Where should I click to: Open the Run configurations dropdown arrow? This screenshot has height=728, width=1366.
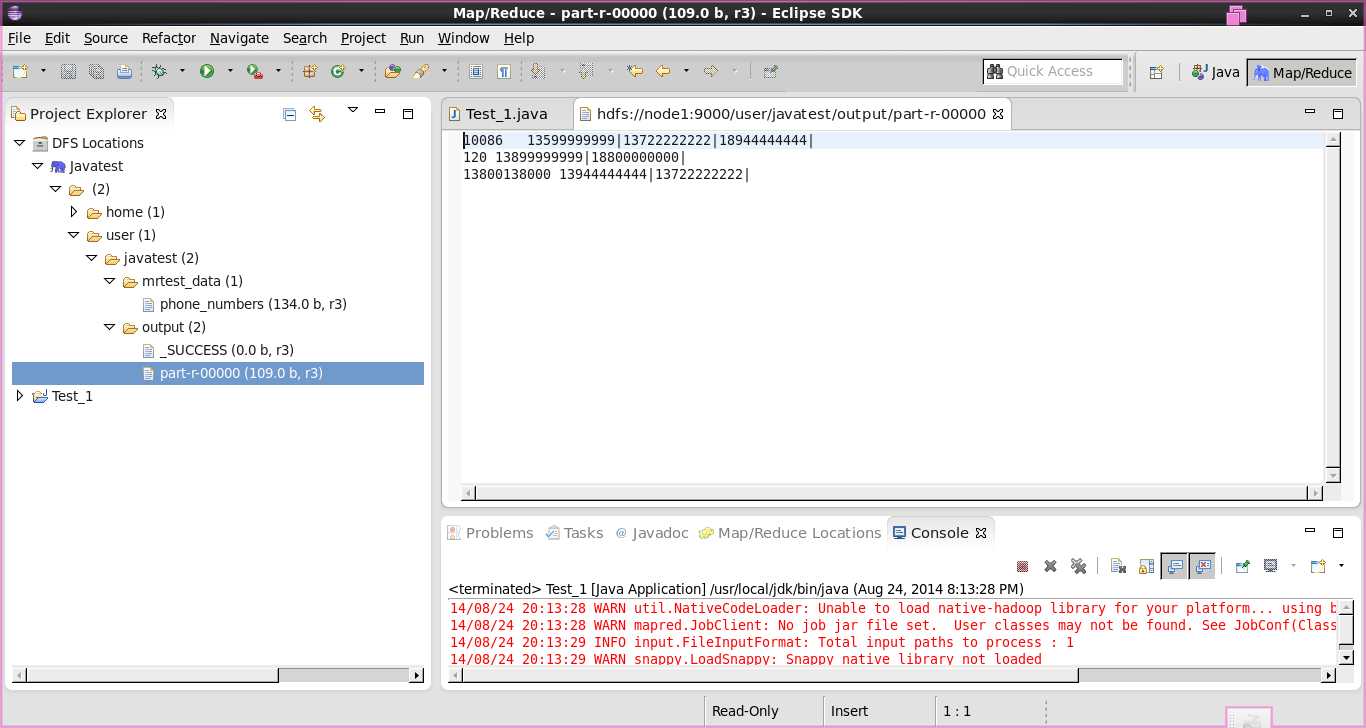click(230, 71)
